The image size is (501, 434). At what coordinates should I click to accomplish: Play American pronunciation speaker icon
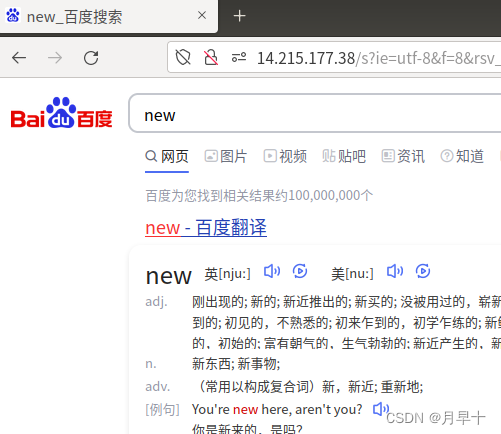pyautogui.click(x=395, y=271)
